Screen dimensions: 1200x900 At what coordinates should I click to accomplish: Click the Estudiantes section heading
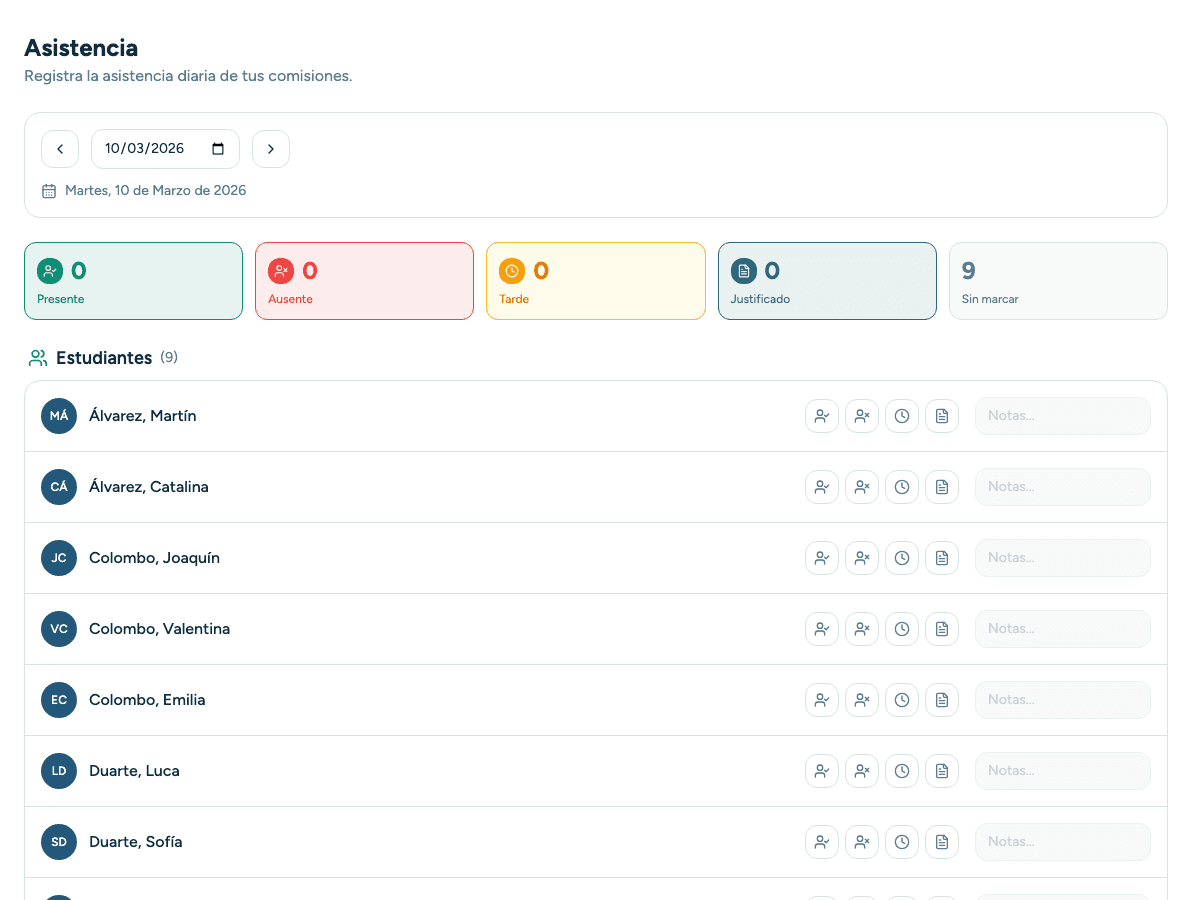coord(104,358)
